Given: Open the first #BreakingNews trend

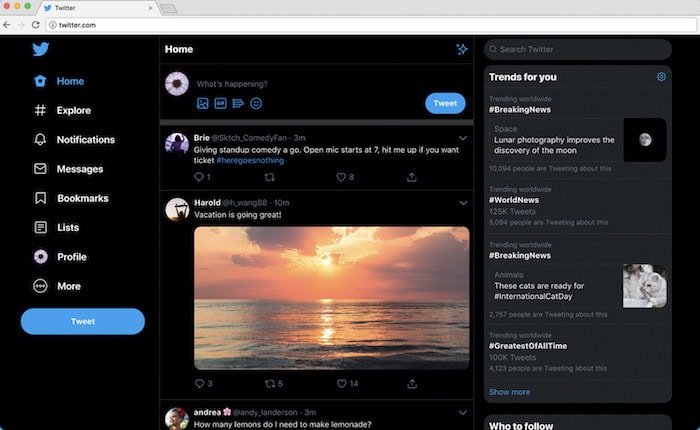Looking at the screenshot, I should [x=520, y=109].
